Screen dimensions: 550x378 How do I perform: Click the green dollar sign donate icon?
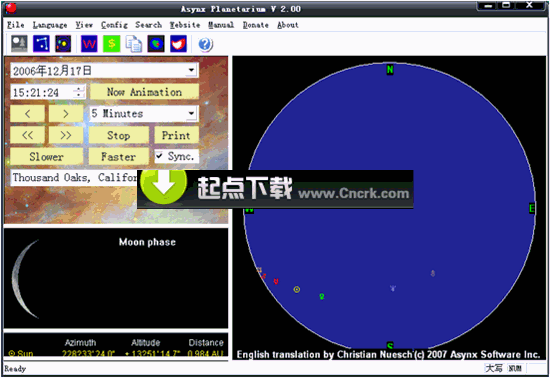tap(112, 44)
